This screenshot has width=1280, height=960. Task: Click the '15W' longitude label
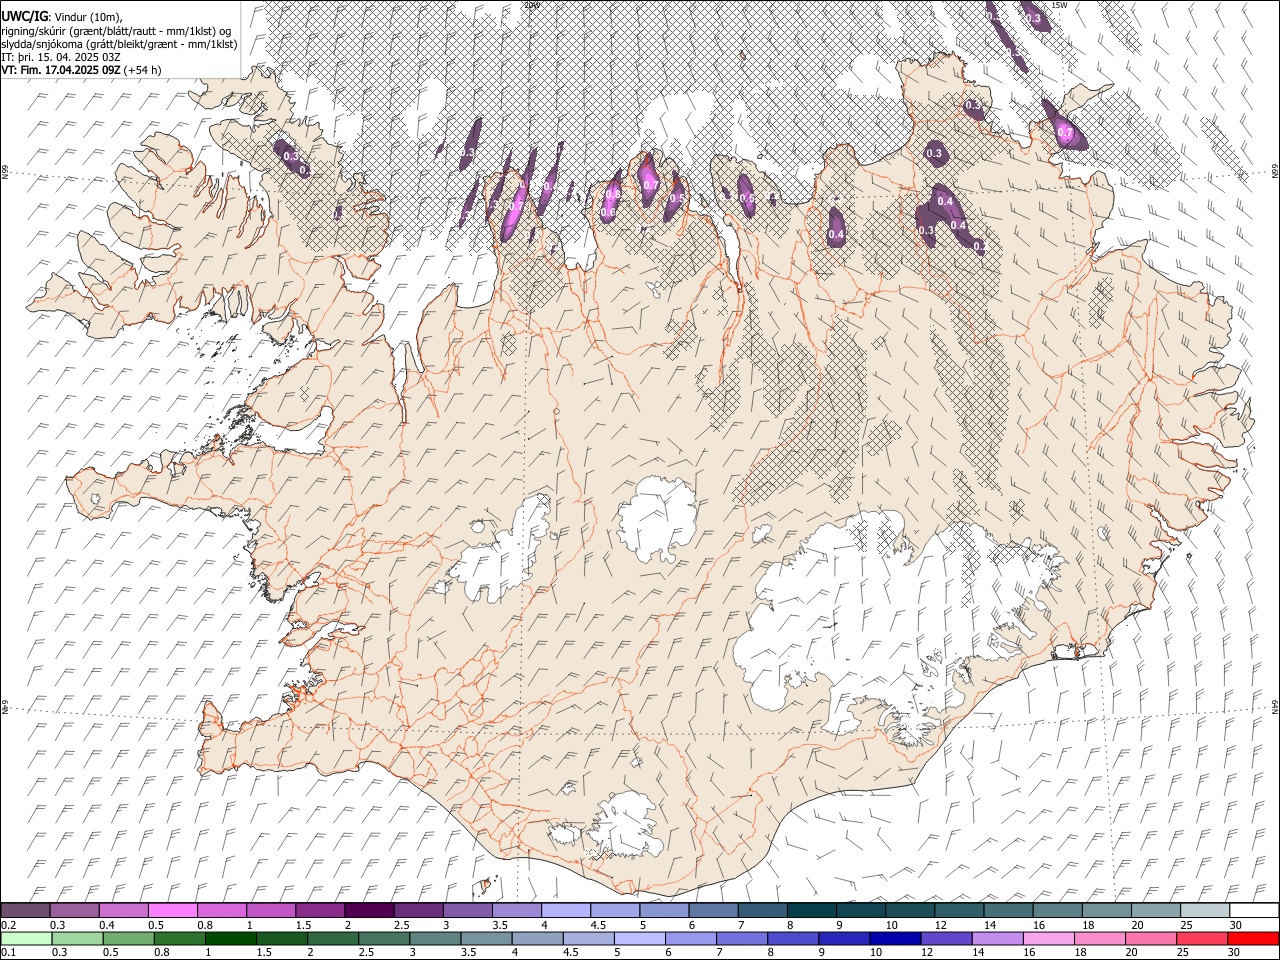tap(1060, 5)
